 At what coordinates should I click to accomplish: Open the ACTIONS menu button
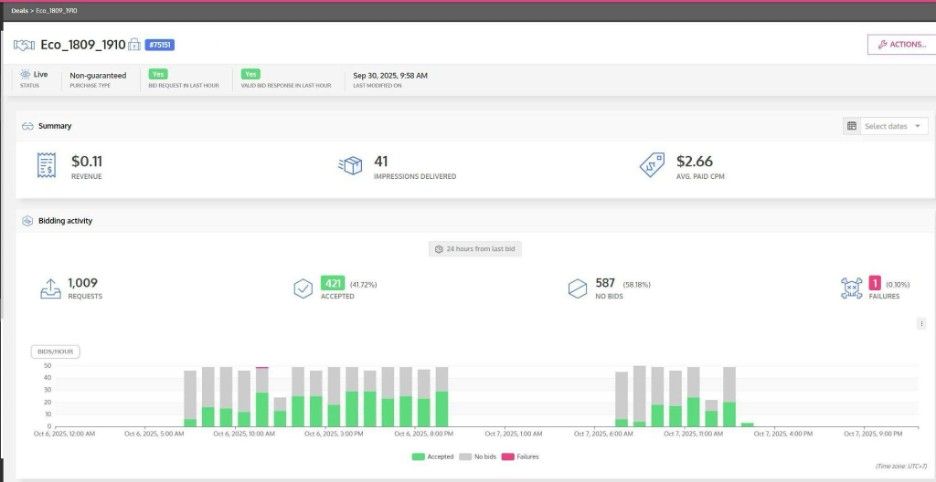pyautogui.click(x=902, y=44)
